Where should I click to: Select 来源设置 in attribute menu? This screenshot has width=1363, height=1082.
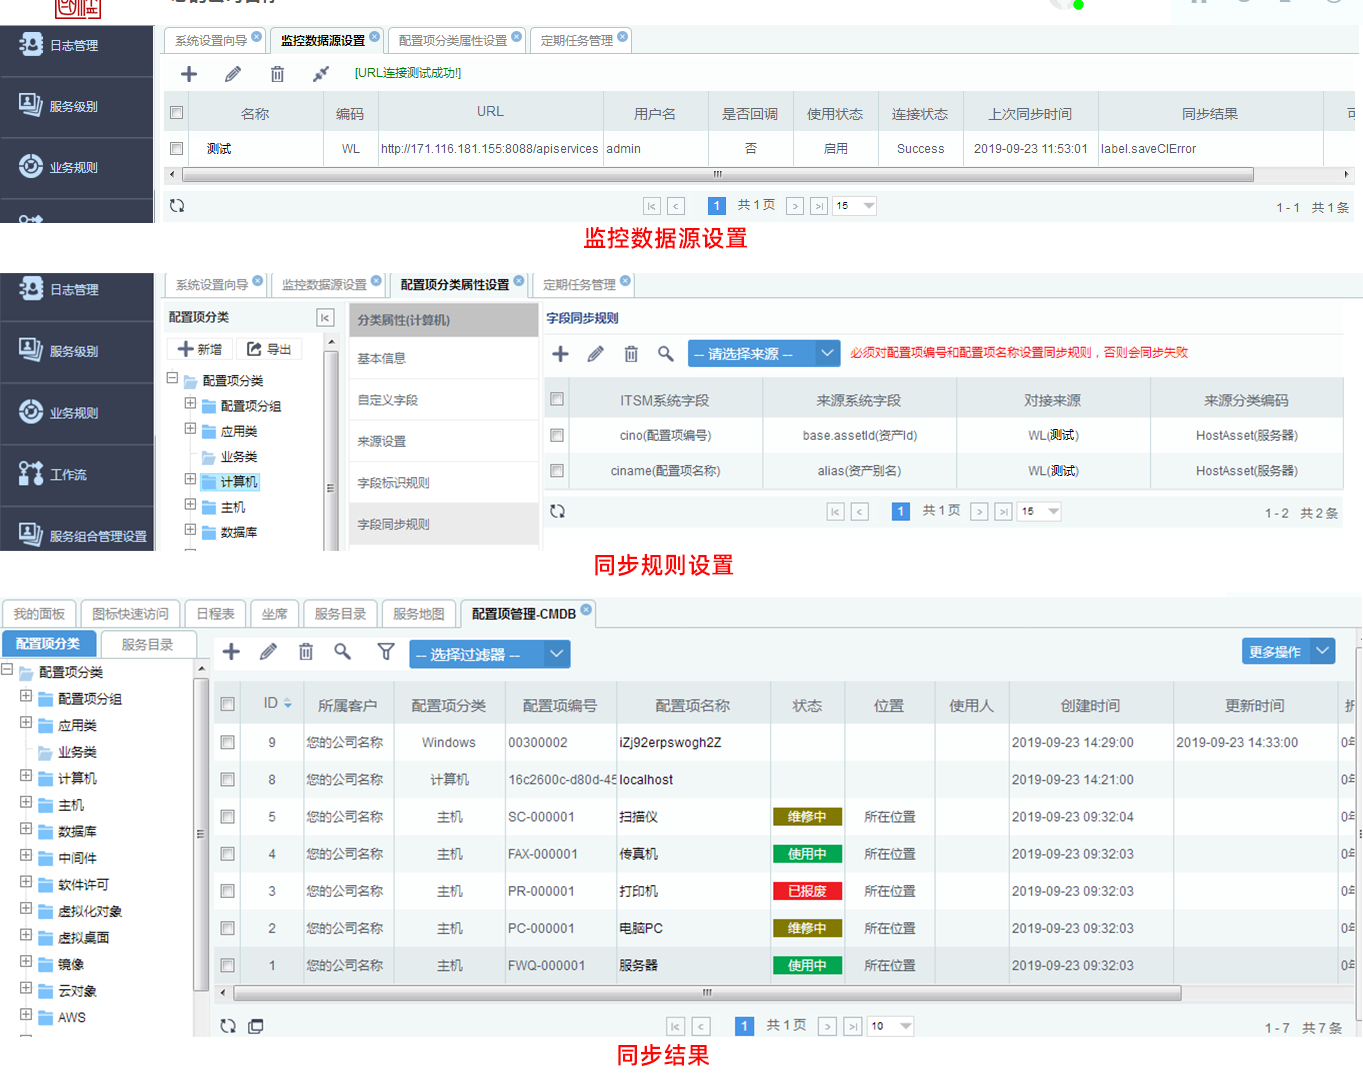444,441
